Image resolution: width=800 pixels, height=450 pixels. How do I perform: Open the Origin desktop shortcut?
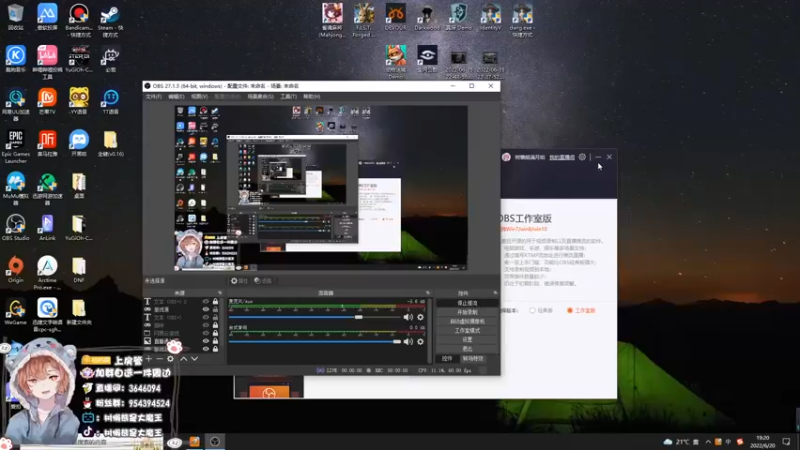tap(15, 269)
